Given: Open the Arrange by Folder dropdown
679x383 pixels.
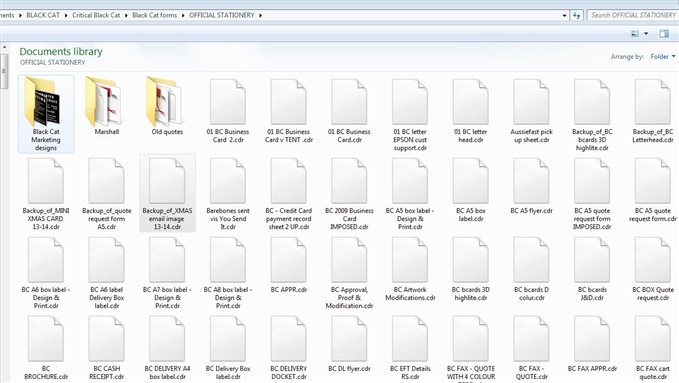Looking at the screenshot, I should point(663,56).
